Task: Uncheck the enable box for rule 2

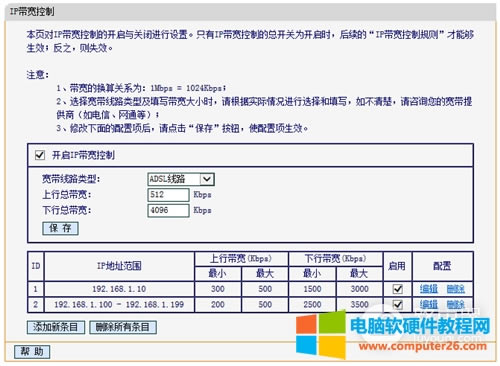Action: (x=397, y=304)
